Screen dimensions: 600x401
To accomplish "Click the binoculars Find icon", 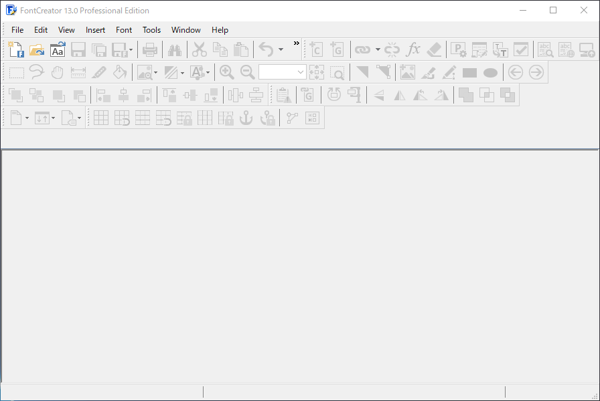I will pos(175,50).
